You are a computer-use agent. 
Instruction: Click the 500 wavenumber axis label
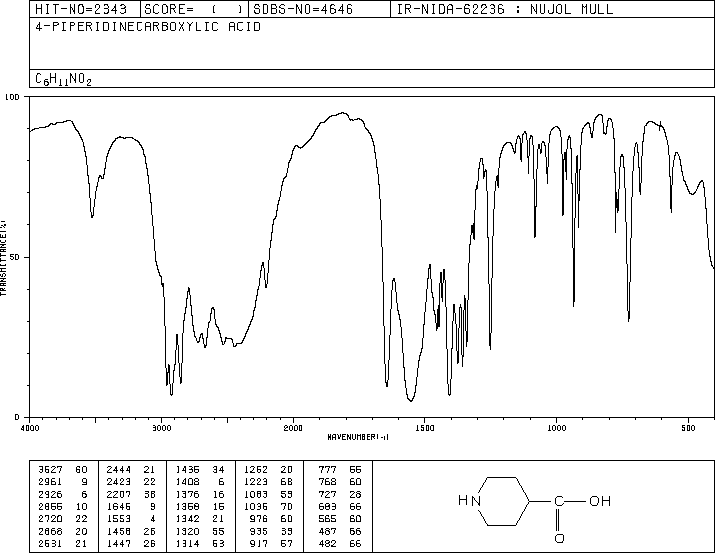tap(688, 428)
